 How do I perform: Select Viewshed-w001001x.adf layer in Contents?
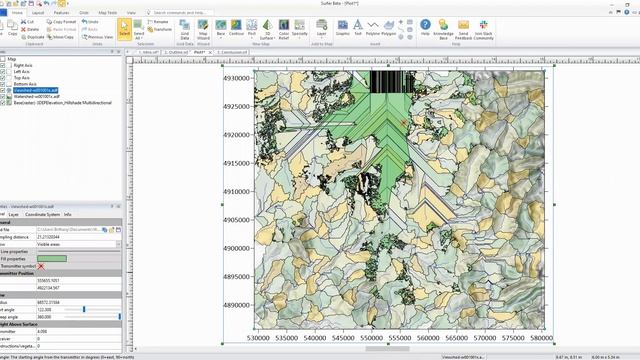pos(36,90)
